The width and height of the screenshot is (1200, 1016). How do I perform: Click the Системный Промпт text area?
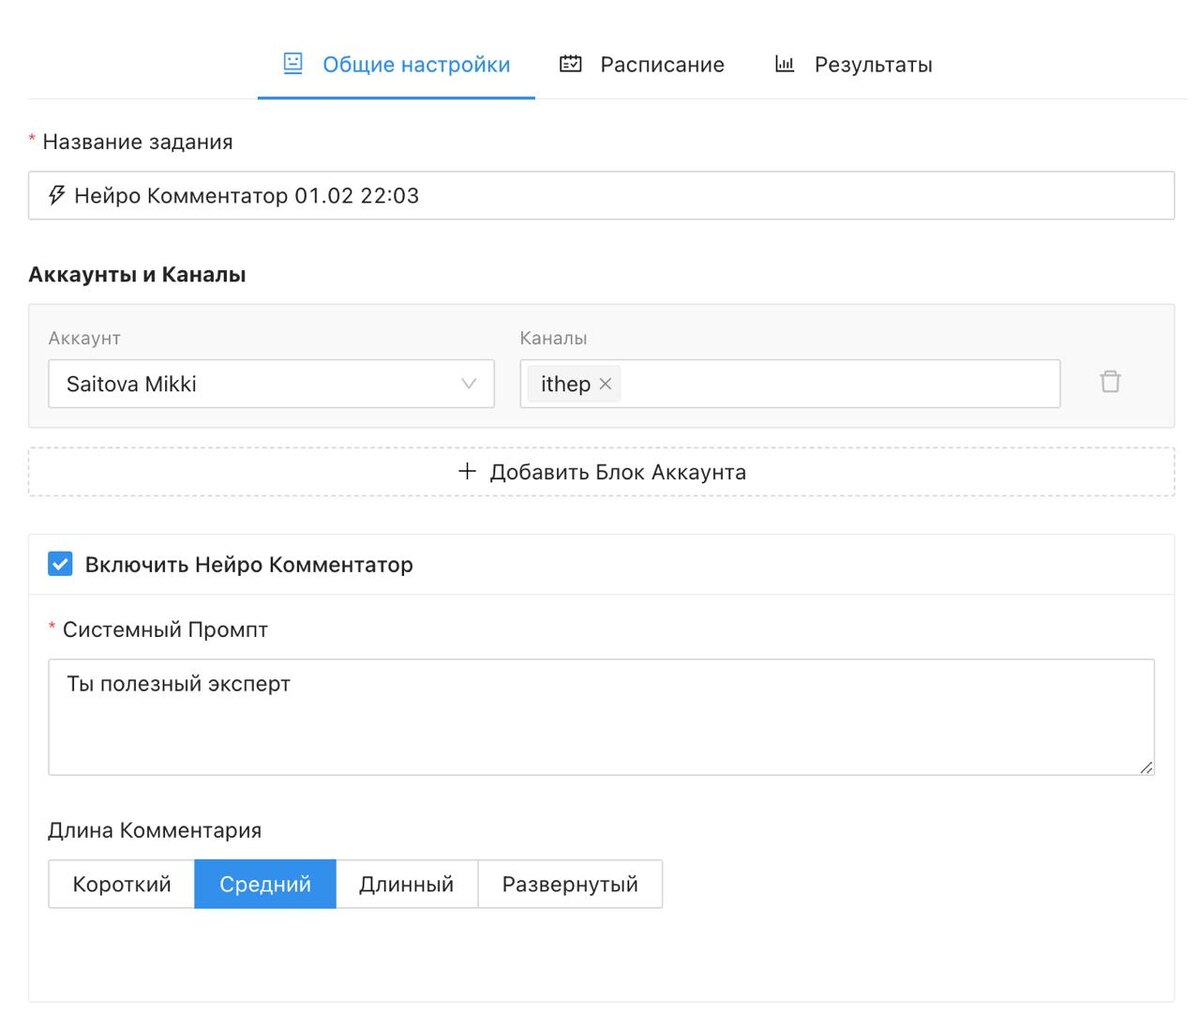601,716
